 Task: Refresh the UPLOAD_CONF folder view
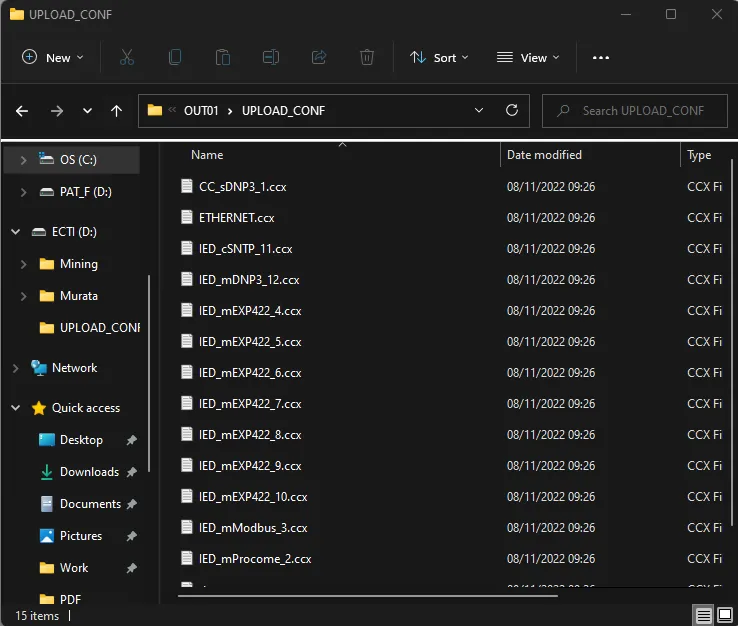point(512,110)
